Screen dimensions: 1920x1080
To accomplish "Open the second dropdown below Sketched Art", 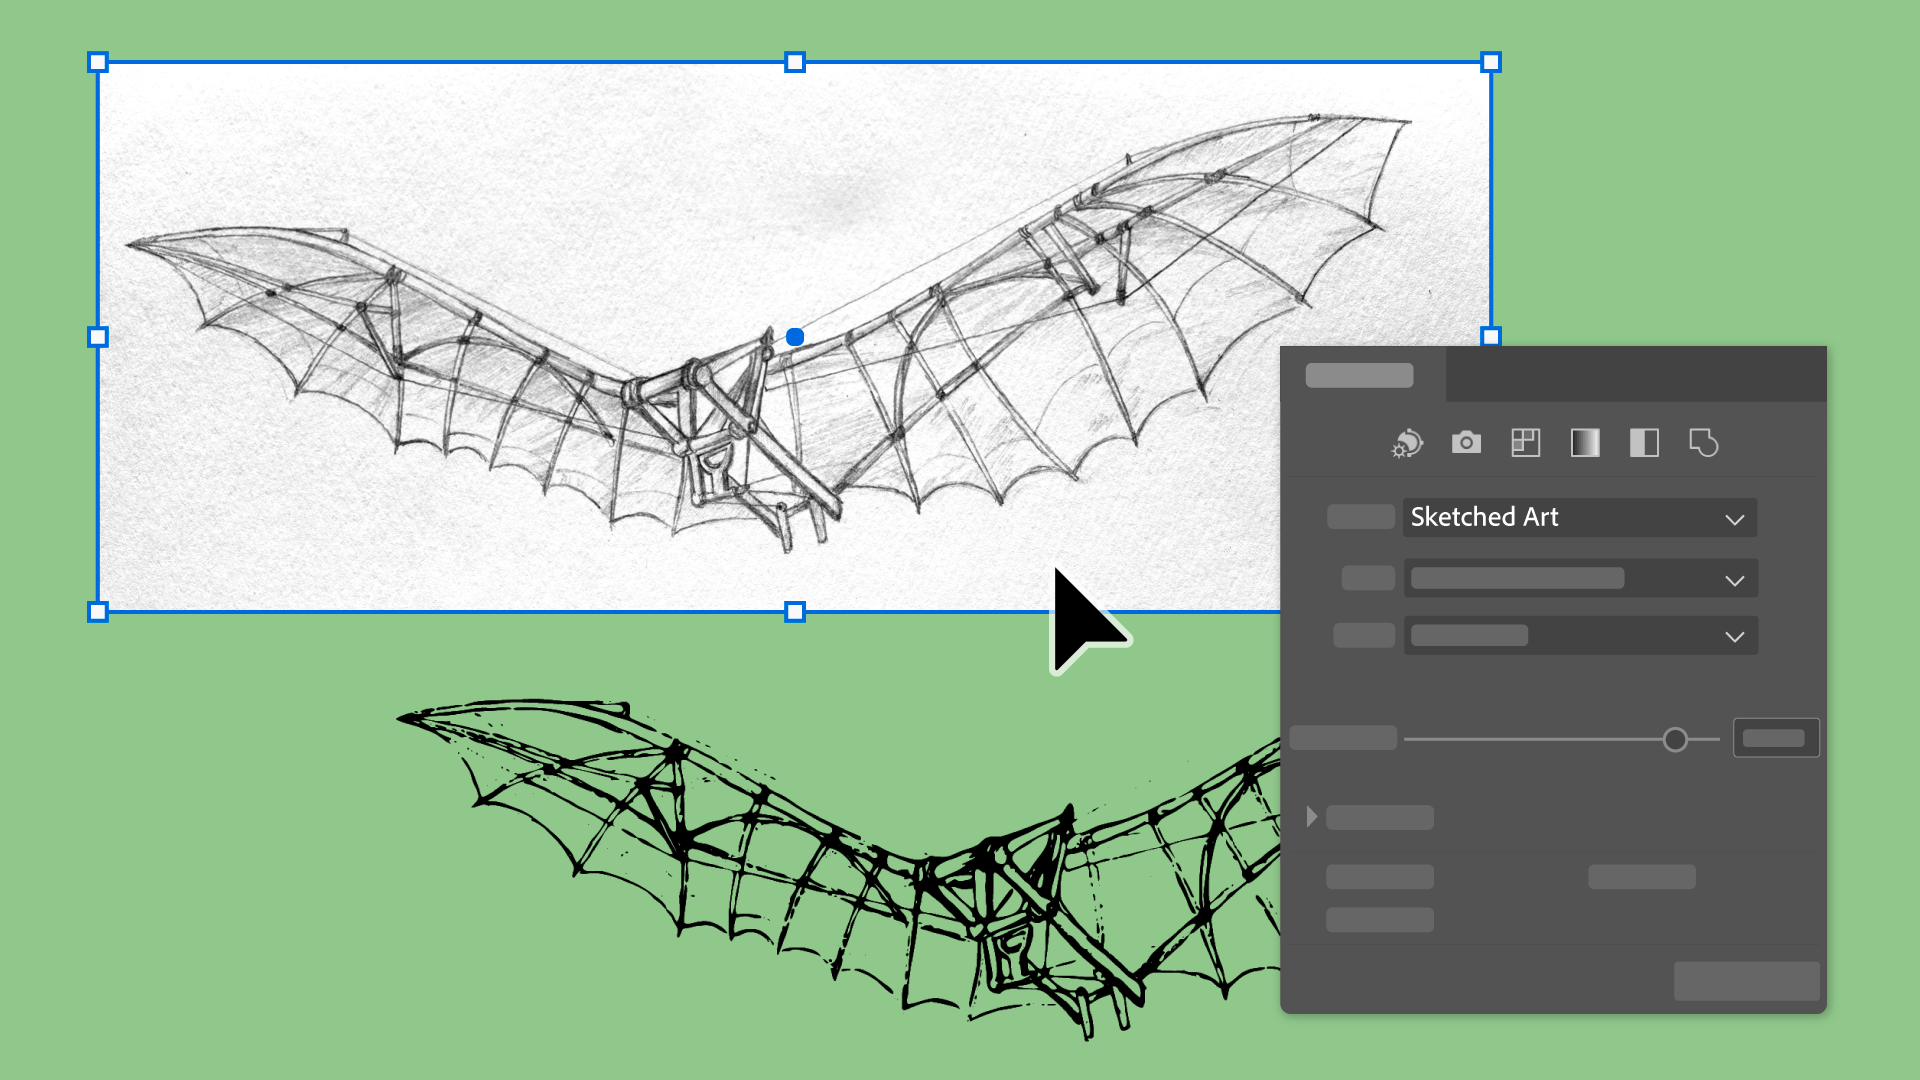I will (1579, 579).
